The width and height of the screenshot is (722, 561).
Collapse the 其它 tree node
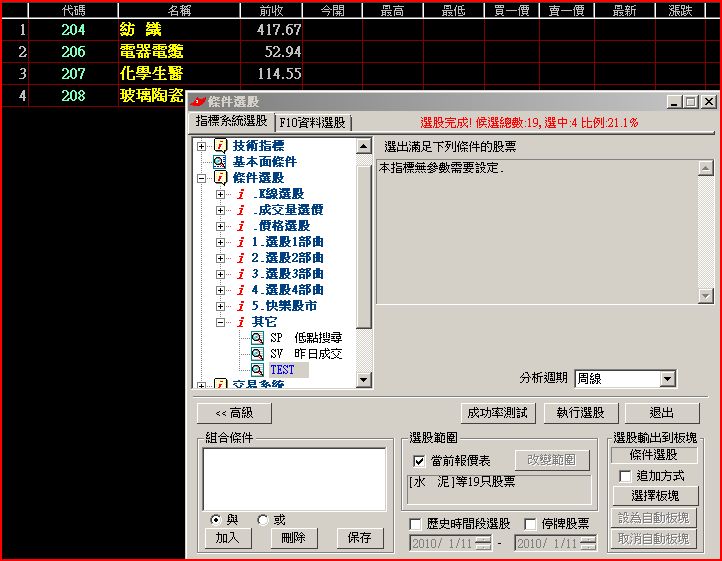pos(221,322)
